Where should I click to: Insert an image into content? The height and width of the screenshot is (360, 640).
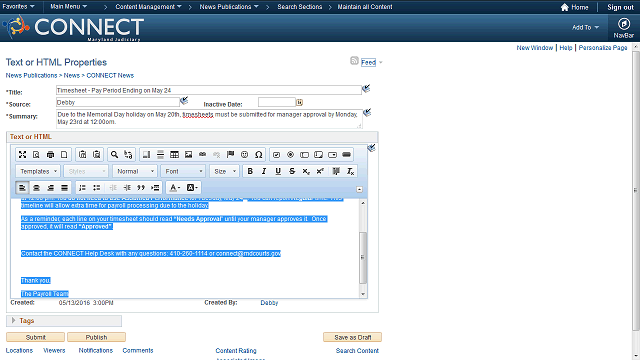click(188, 155)
